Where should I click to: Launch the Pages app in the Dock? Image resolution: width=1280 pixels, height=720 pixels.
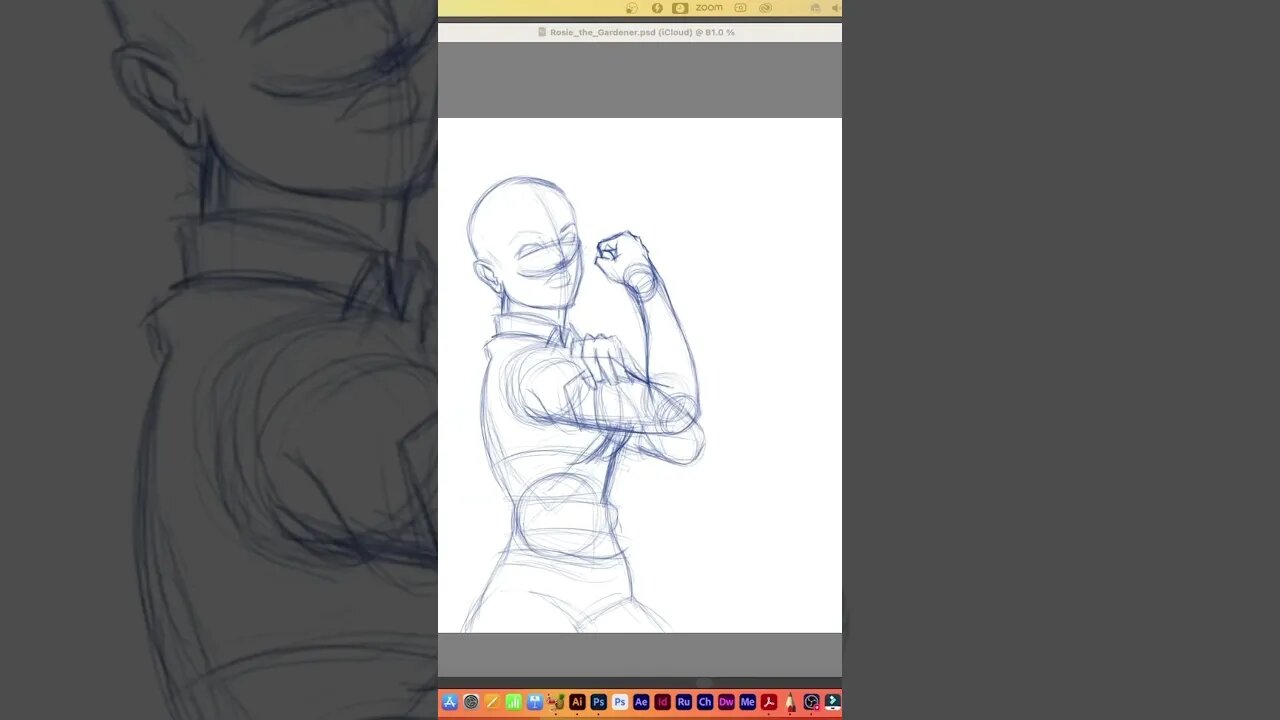tap(492, 702)
